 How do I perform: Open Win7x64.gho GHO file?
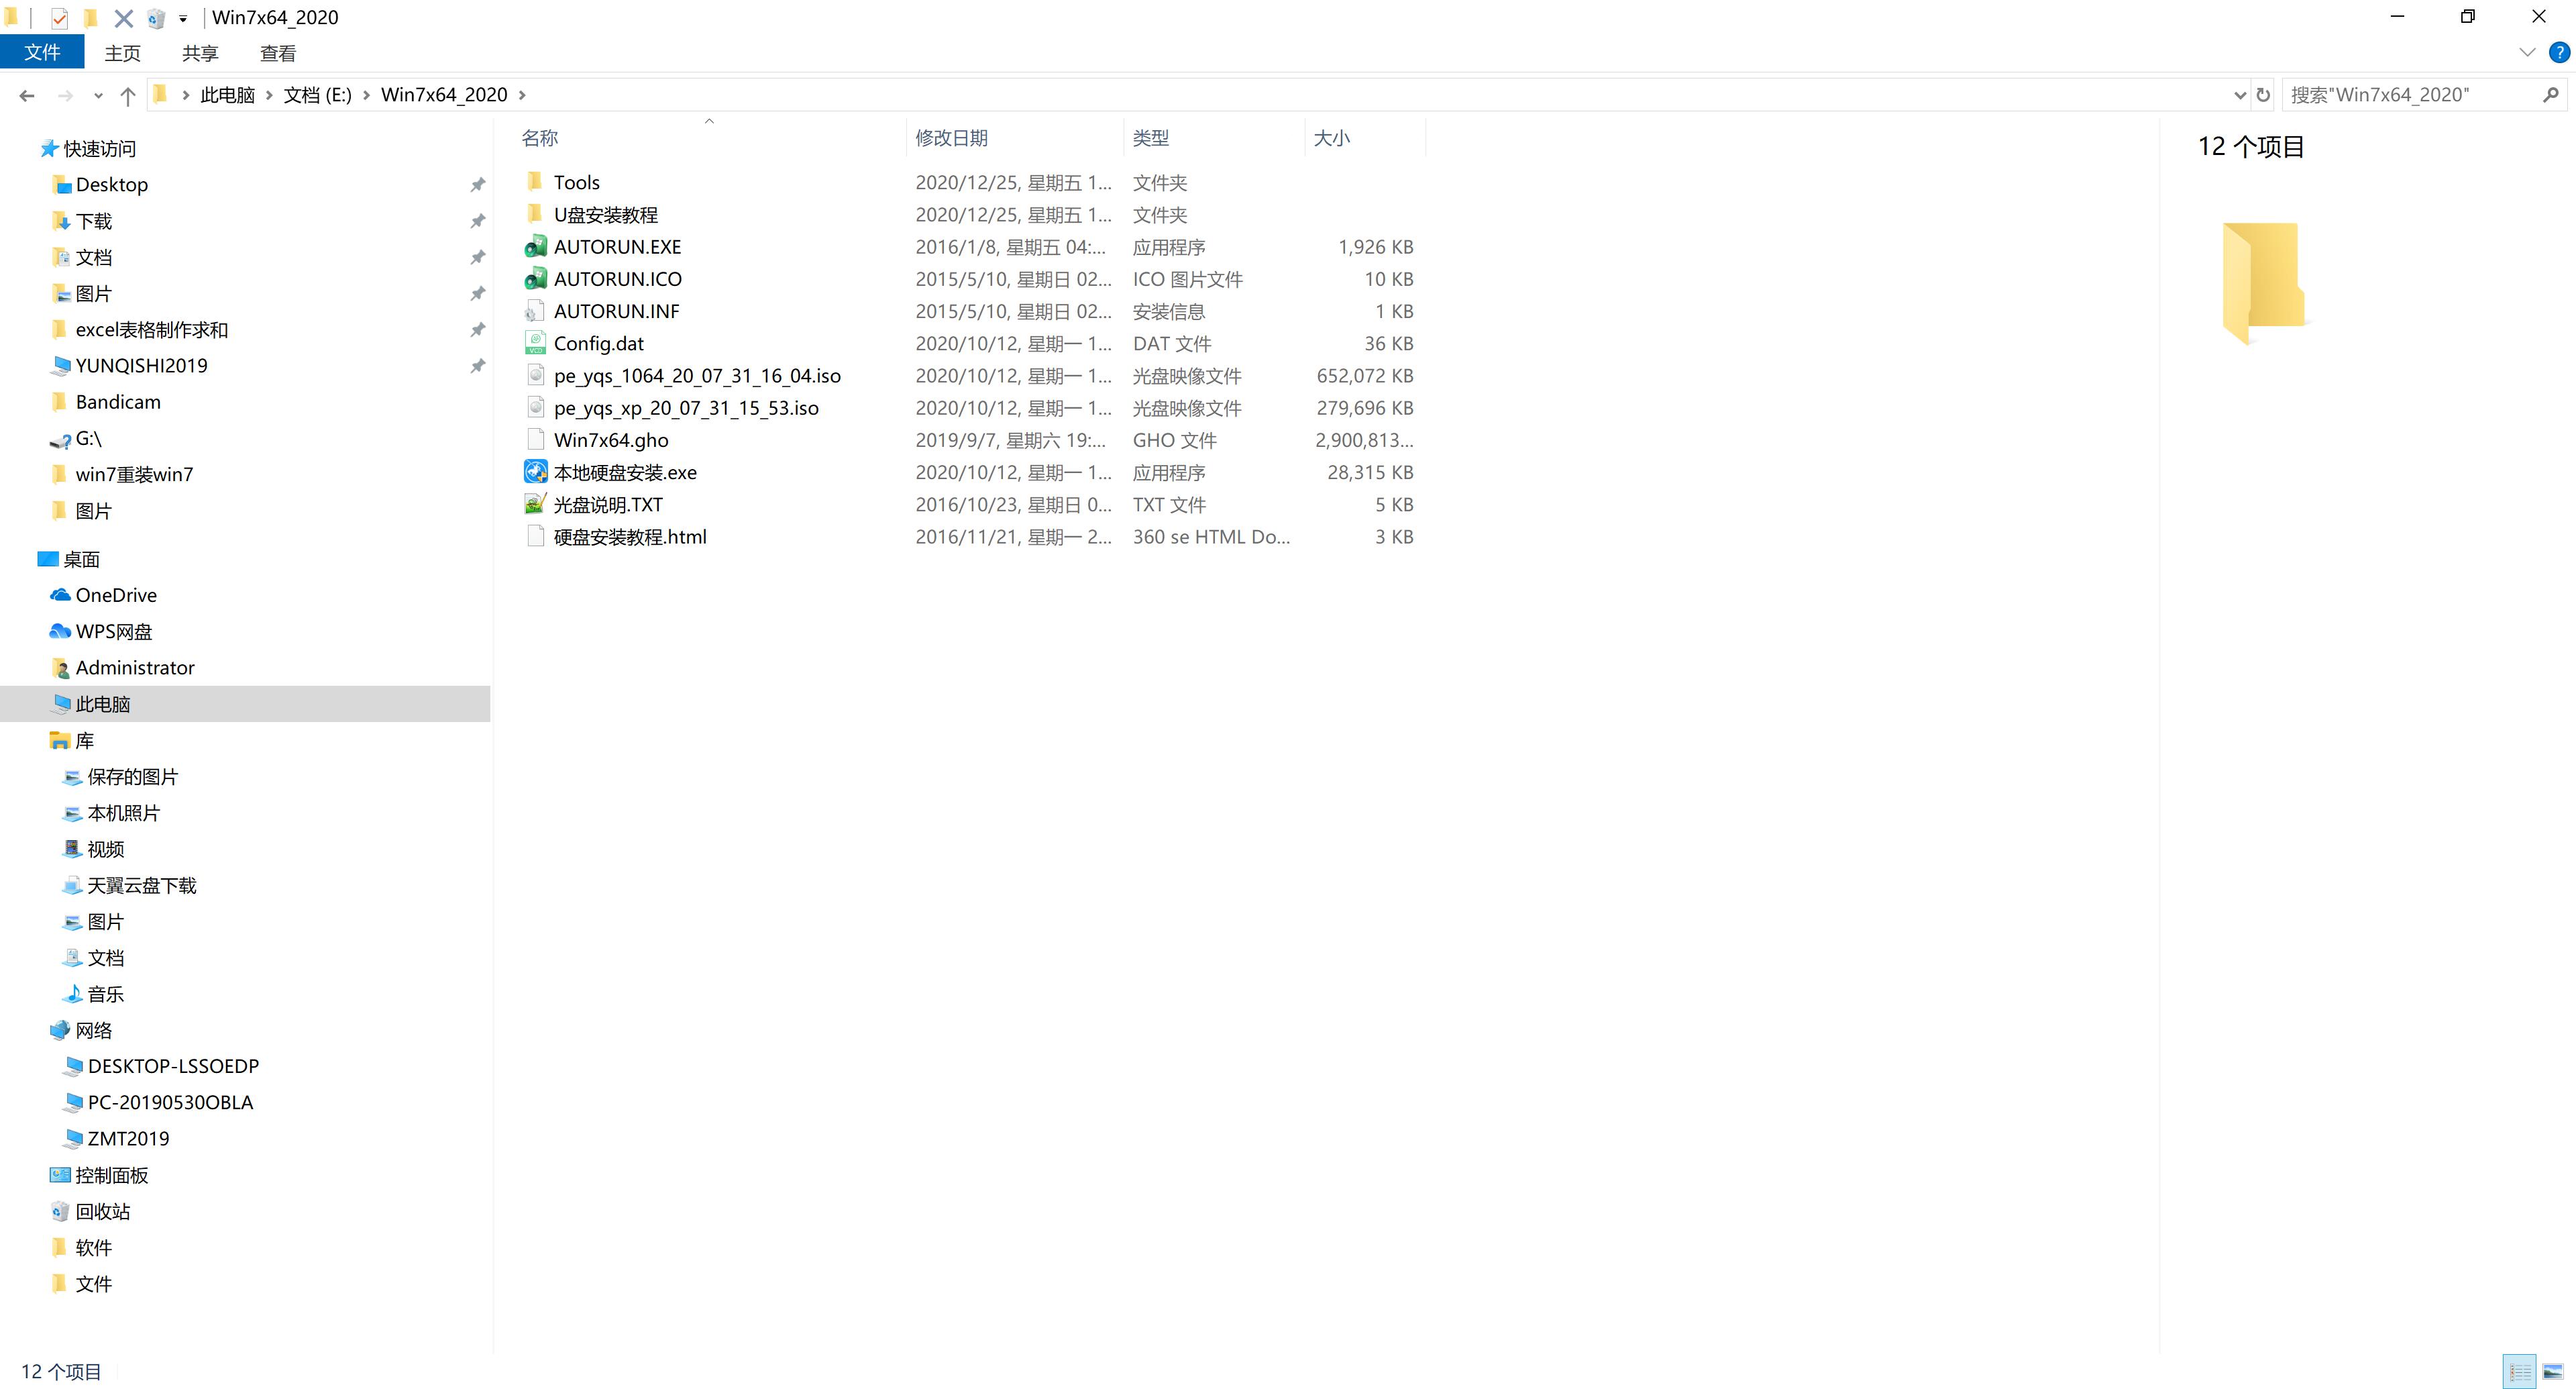(x=610, y=440)
